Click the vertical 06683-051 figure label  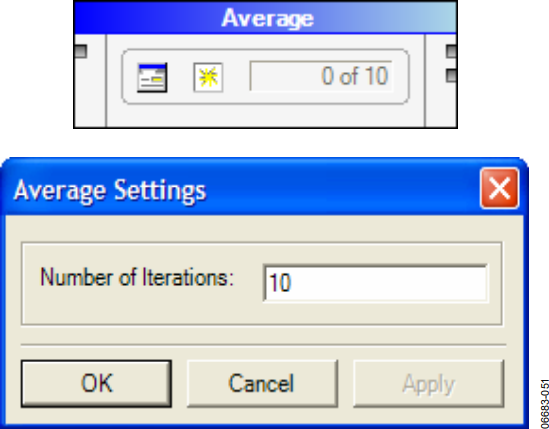click(544, 403)
